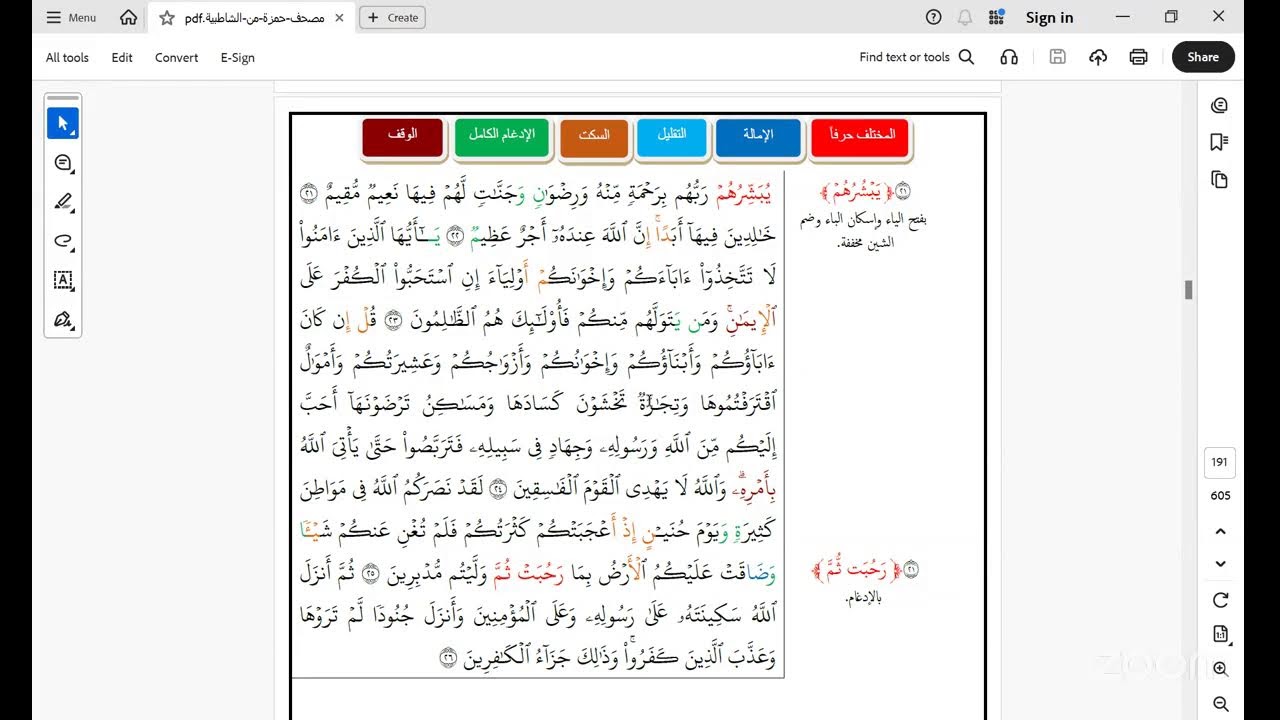
Task: Click the orange السكت legend button
Action: 593,138
